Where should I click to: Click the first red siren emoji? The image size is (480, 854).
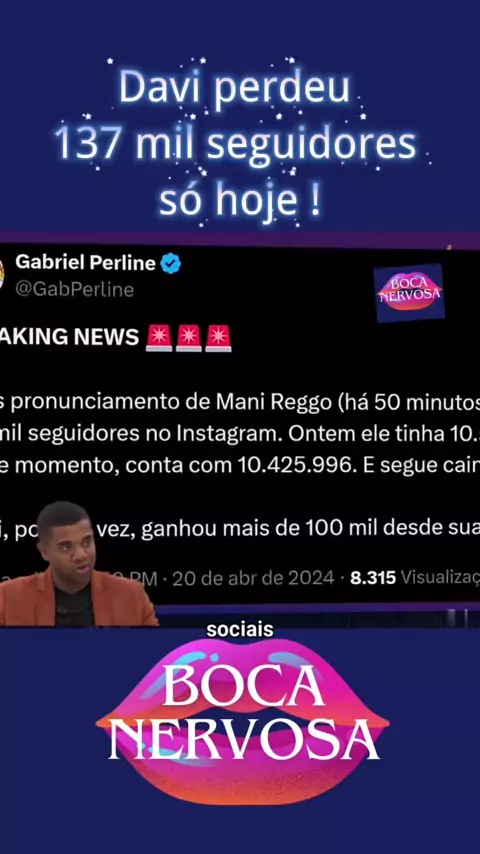click(x=159, y=338)
